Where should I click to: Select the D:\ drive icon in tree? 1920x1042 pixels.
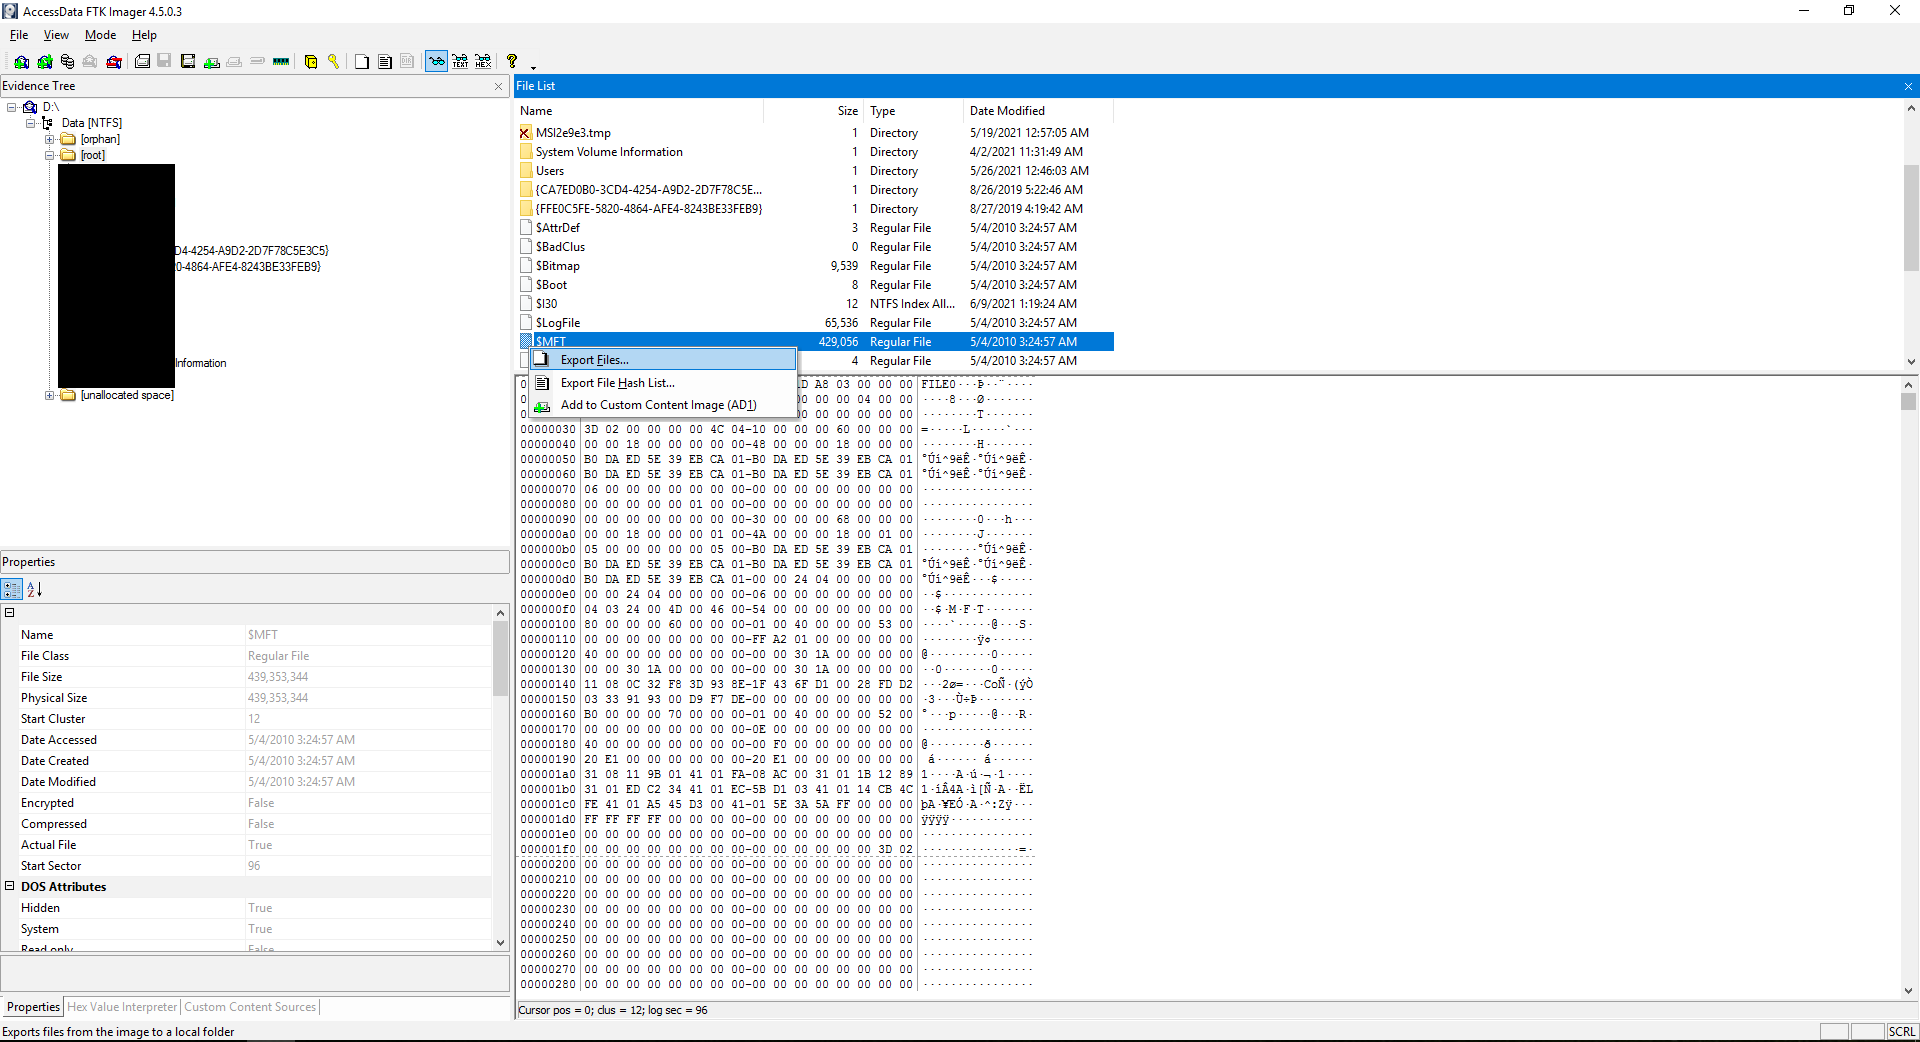(30, 107)
